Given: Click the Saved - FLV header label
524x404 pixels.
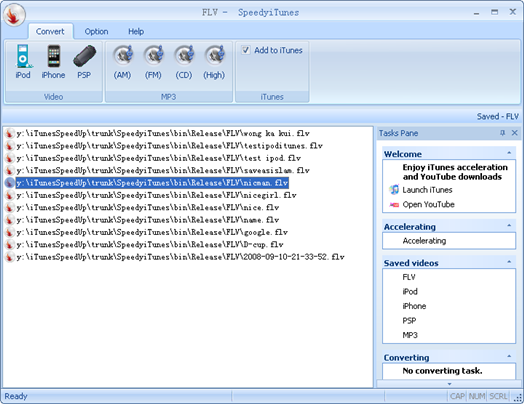Looking at the screenshot, I should [x=498, y=117].
